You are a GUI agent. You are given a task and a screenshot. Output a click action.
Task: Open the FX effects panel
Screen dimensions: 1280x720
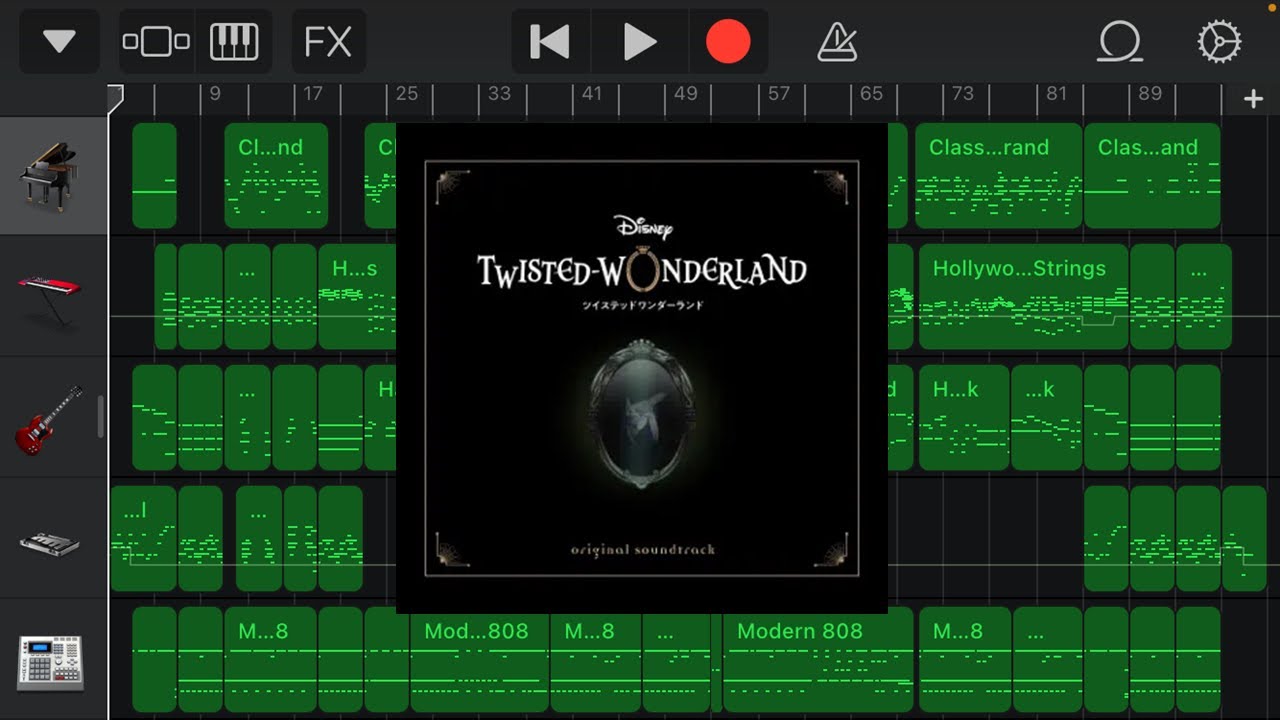(328, 42)
